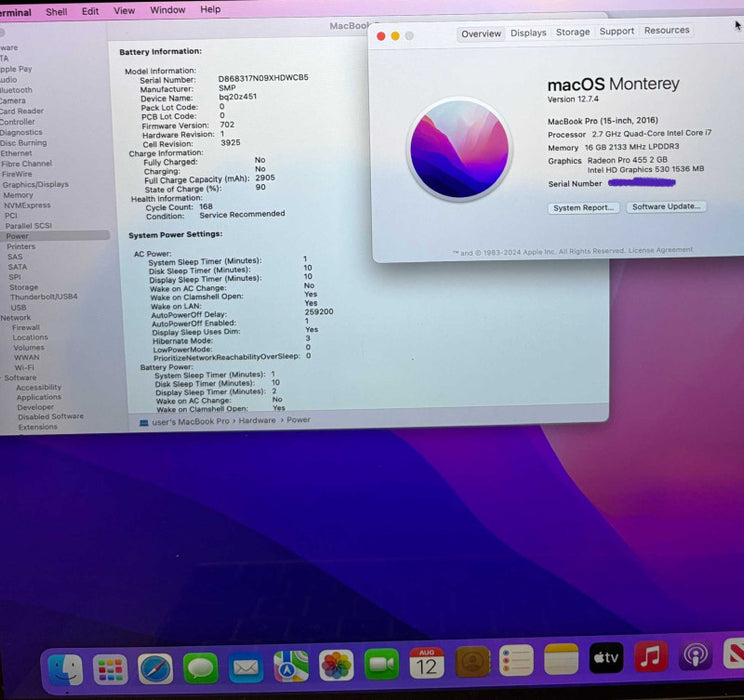Screen dimensions: 744x700
Task: Switch to the Storage tab
Action: pyautogui.click(x=573, y=32)
